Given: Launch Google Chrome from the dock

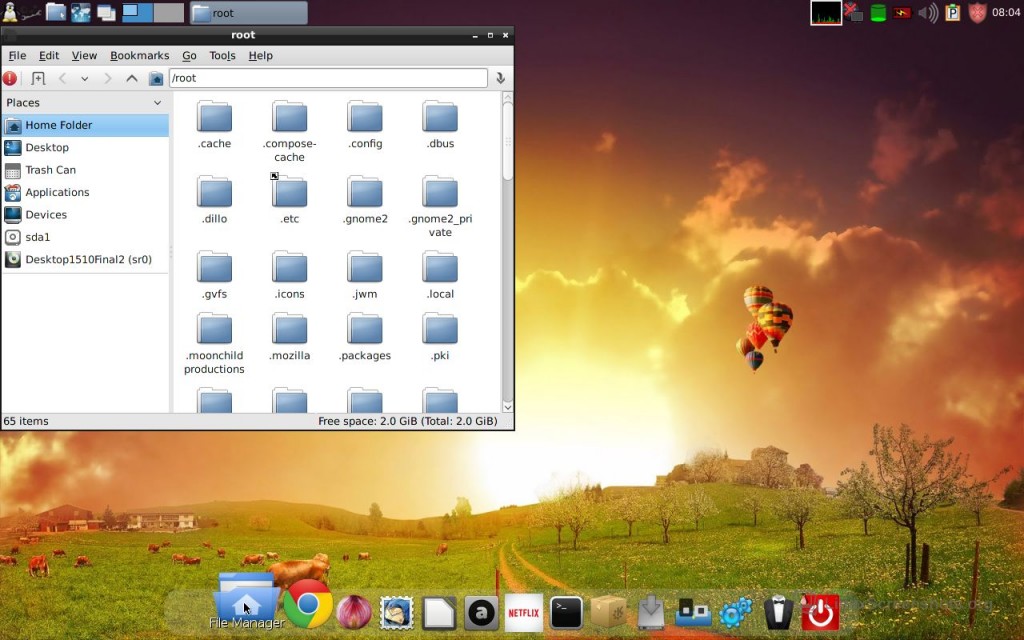Looking at the screenshot, I should (308, 604).
